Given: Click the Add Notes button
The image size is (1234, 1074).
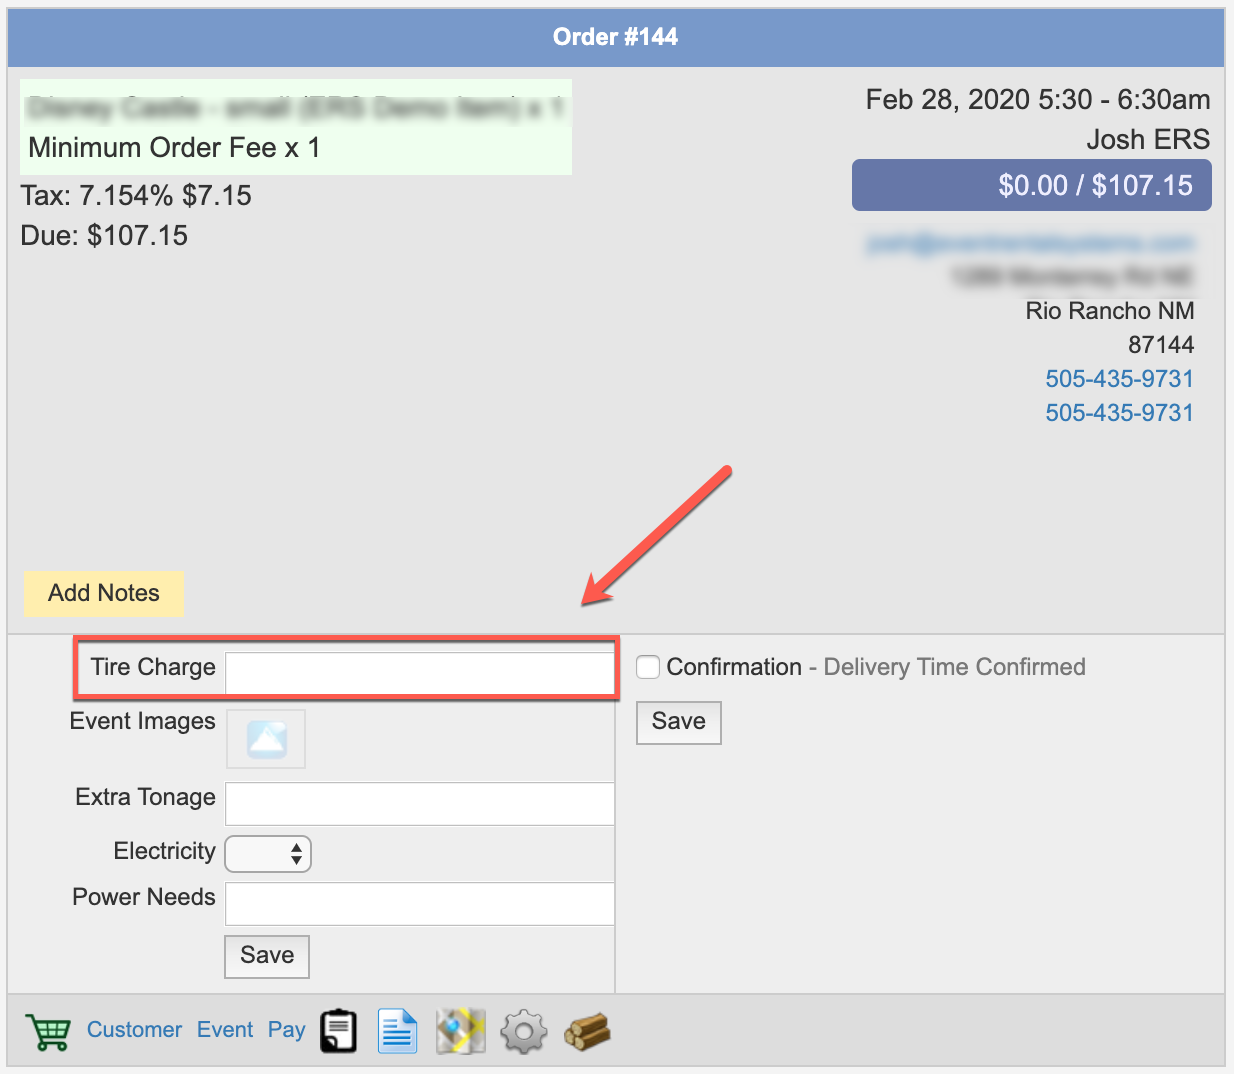Looking at the screenshot, I should pyautogui.click(x=104, y=593).
